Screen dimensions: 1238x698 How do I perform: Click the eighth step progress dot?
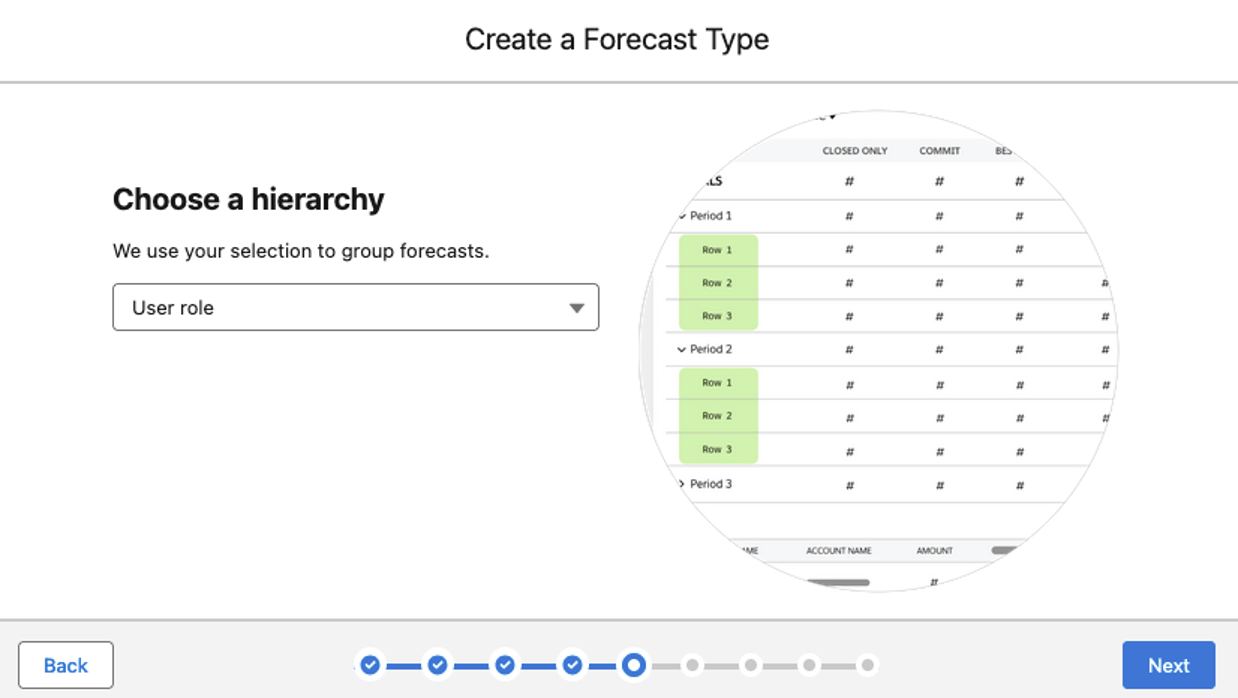(809, 665)
